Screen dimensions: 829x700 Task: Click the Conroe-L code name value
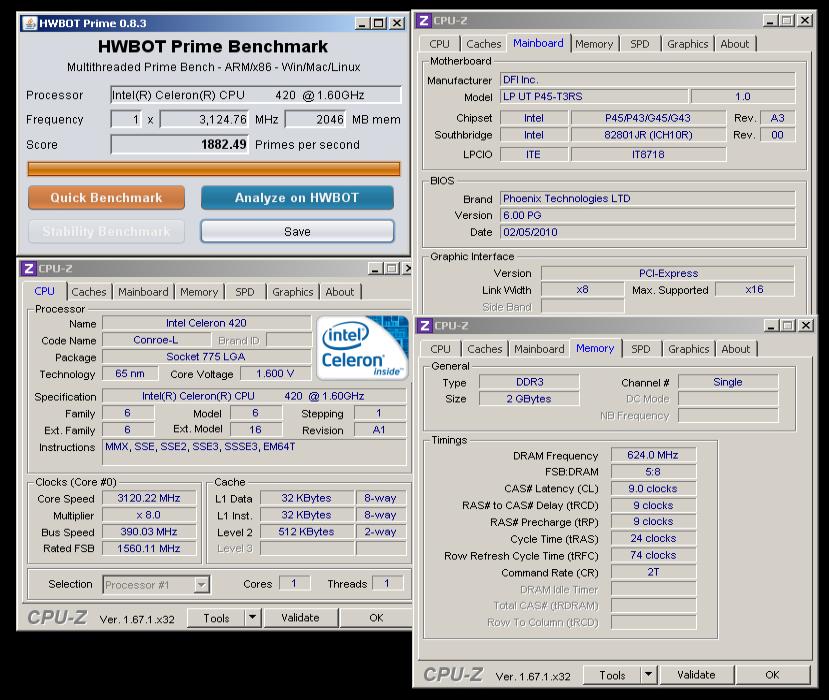point(155,340)
